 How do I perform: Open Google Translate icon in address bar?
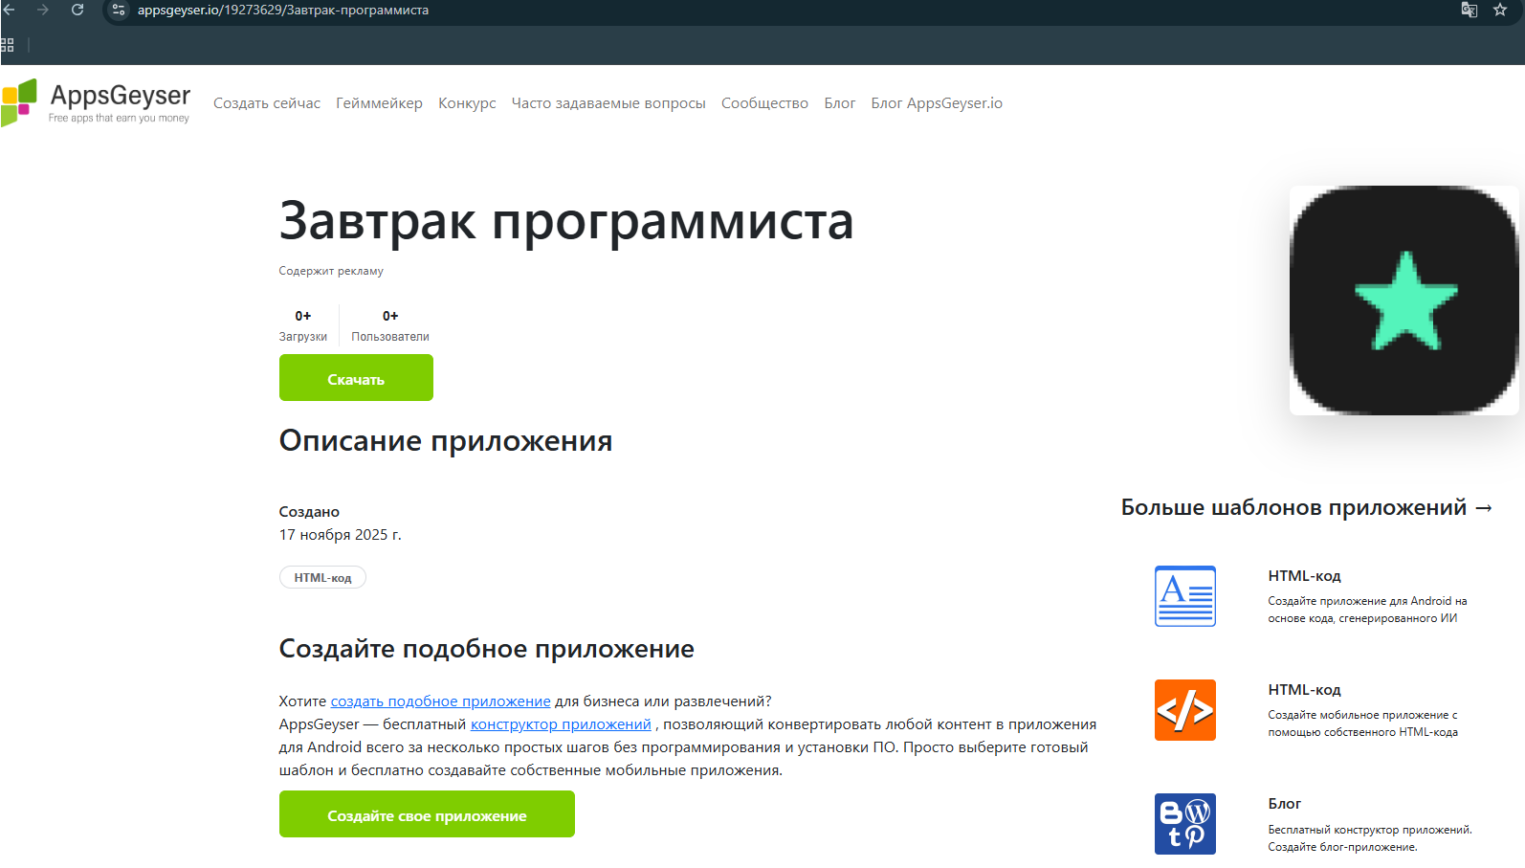[x=1469, y=10]
